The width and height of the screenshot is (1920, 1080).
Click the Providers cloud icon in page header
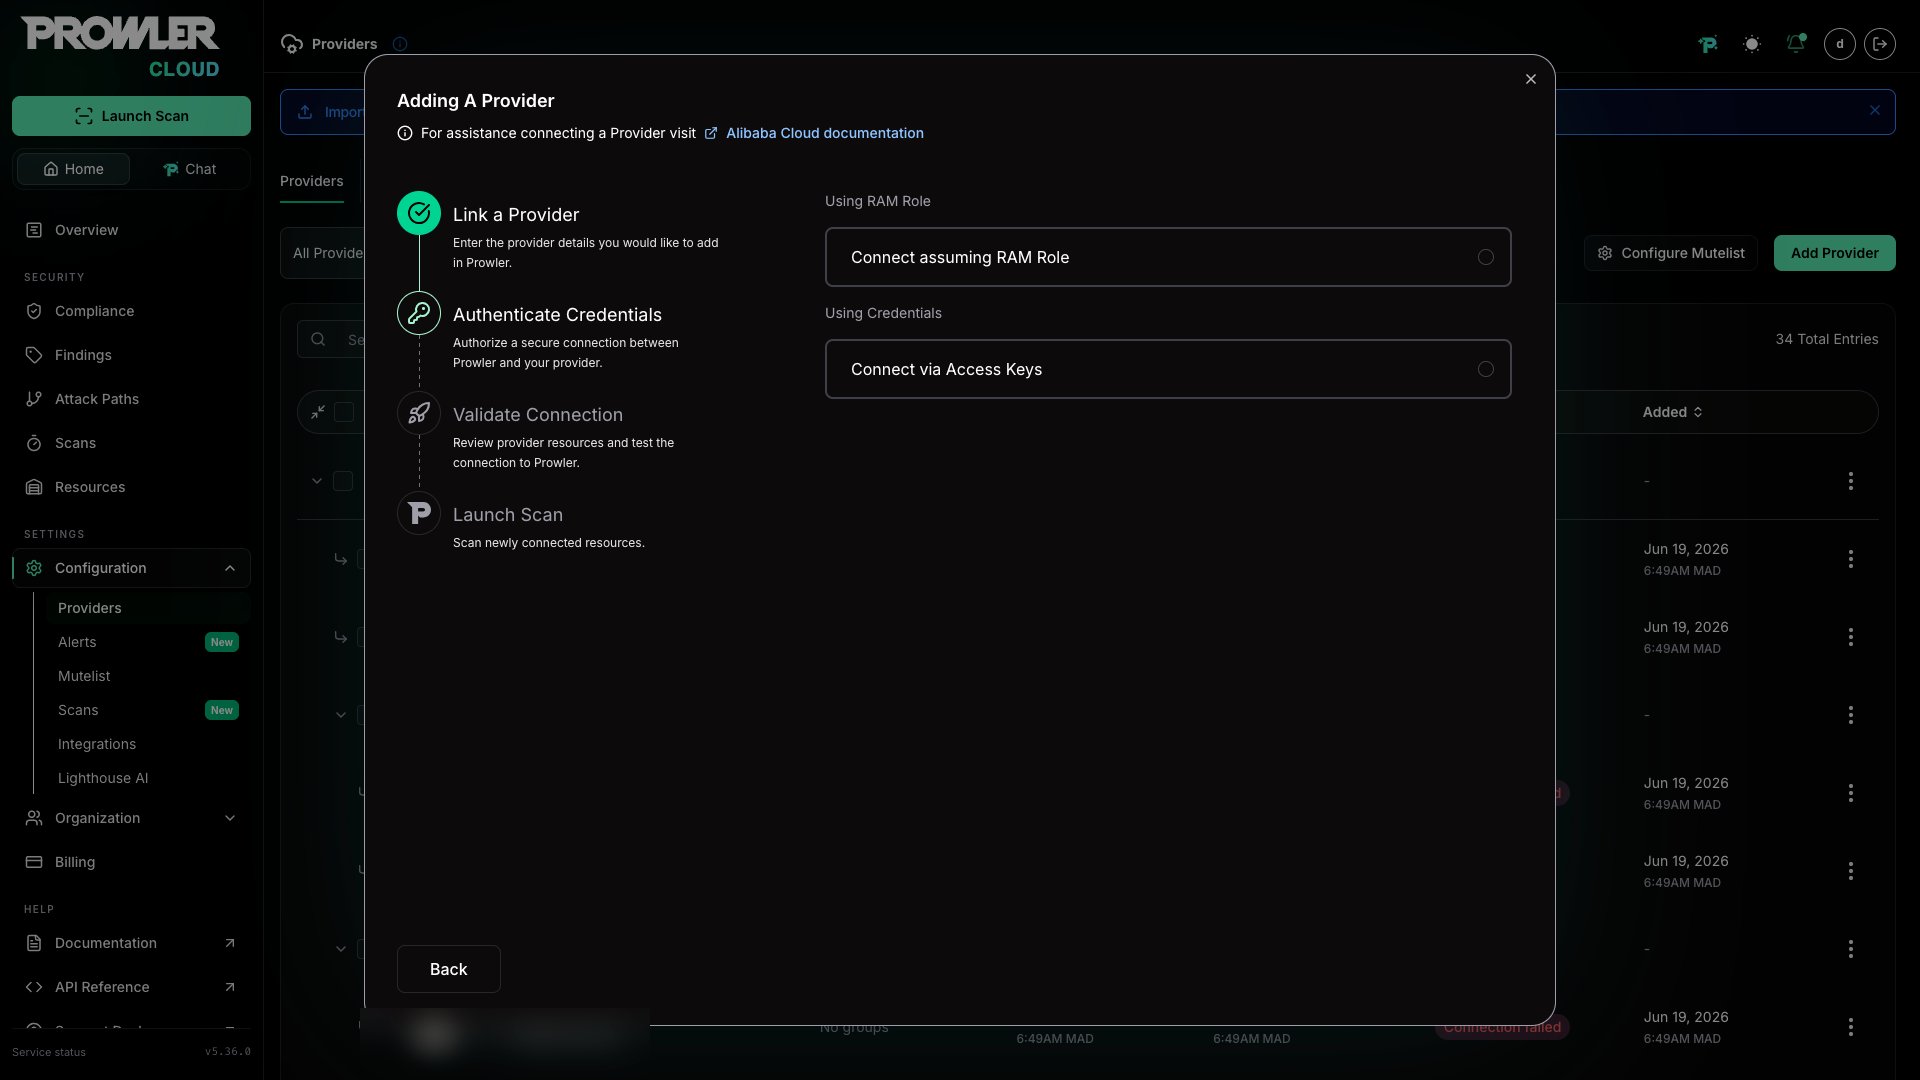point(292,44)
